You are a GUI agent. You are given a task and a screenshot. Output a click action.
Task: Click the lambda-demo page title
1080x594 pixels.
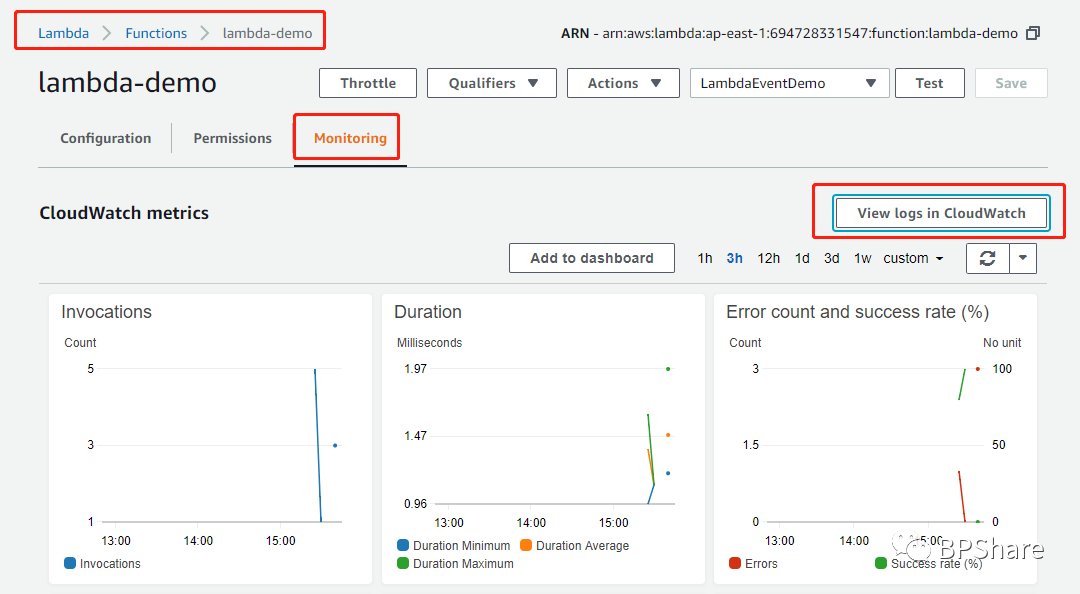click(127, 83)
